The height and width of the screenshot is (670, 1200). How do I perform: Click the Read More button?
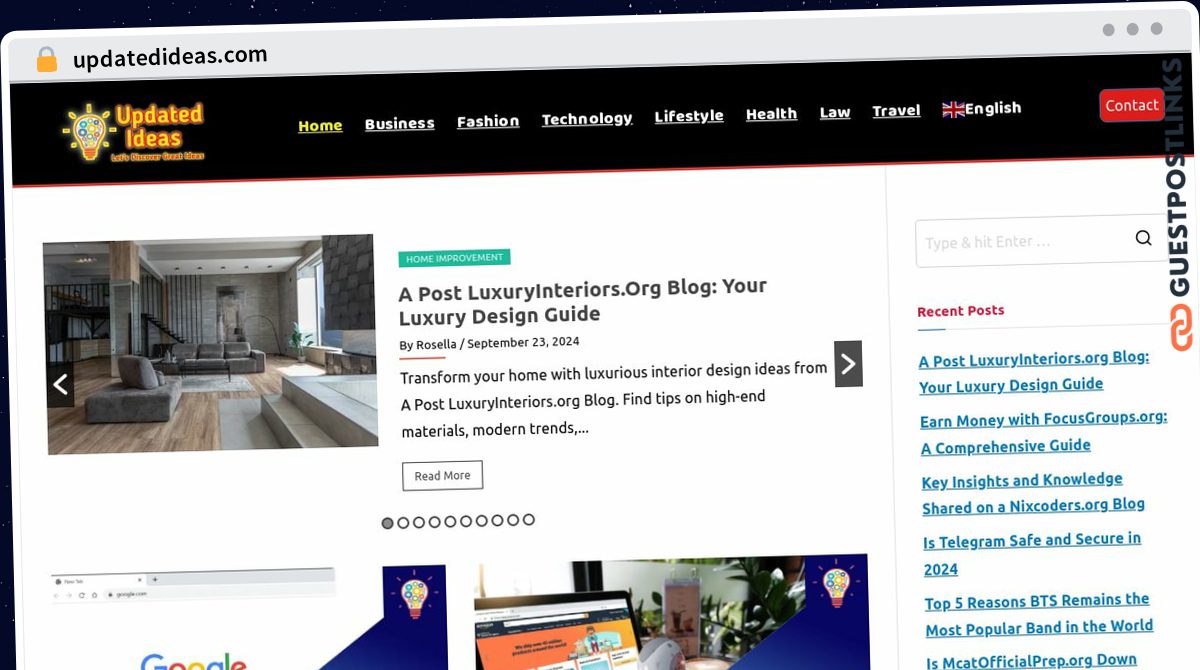tap(442, 476)
